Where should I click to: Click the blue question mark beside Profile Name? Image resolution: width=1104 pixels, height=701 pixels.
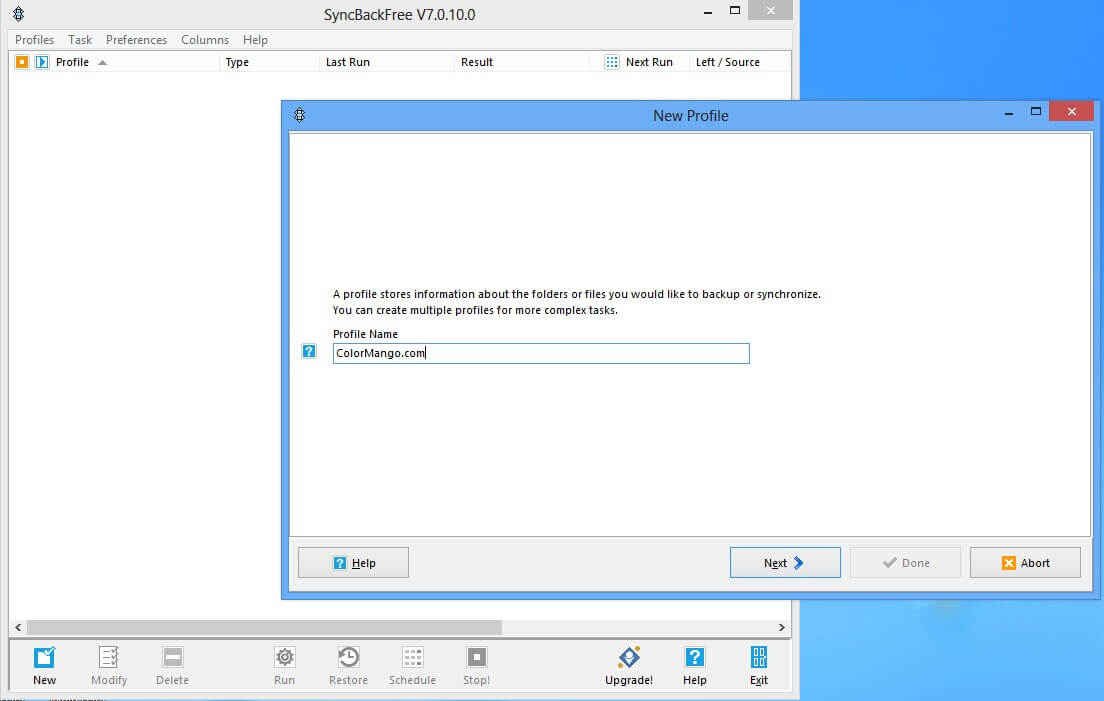(x=309, y=351)
